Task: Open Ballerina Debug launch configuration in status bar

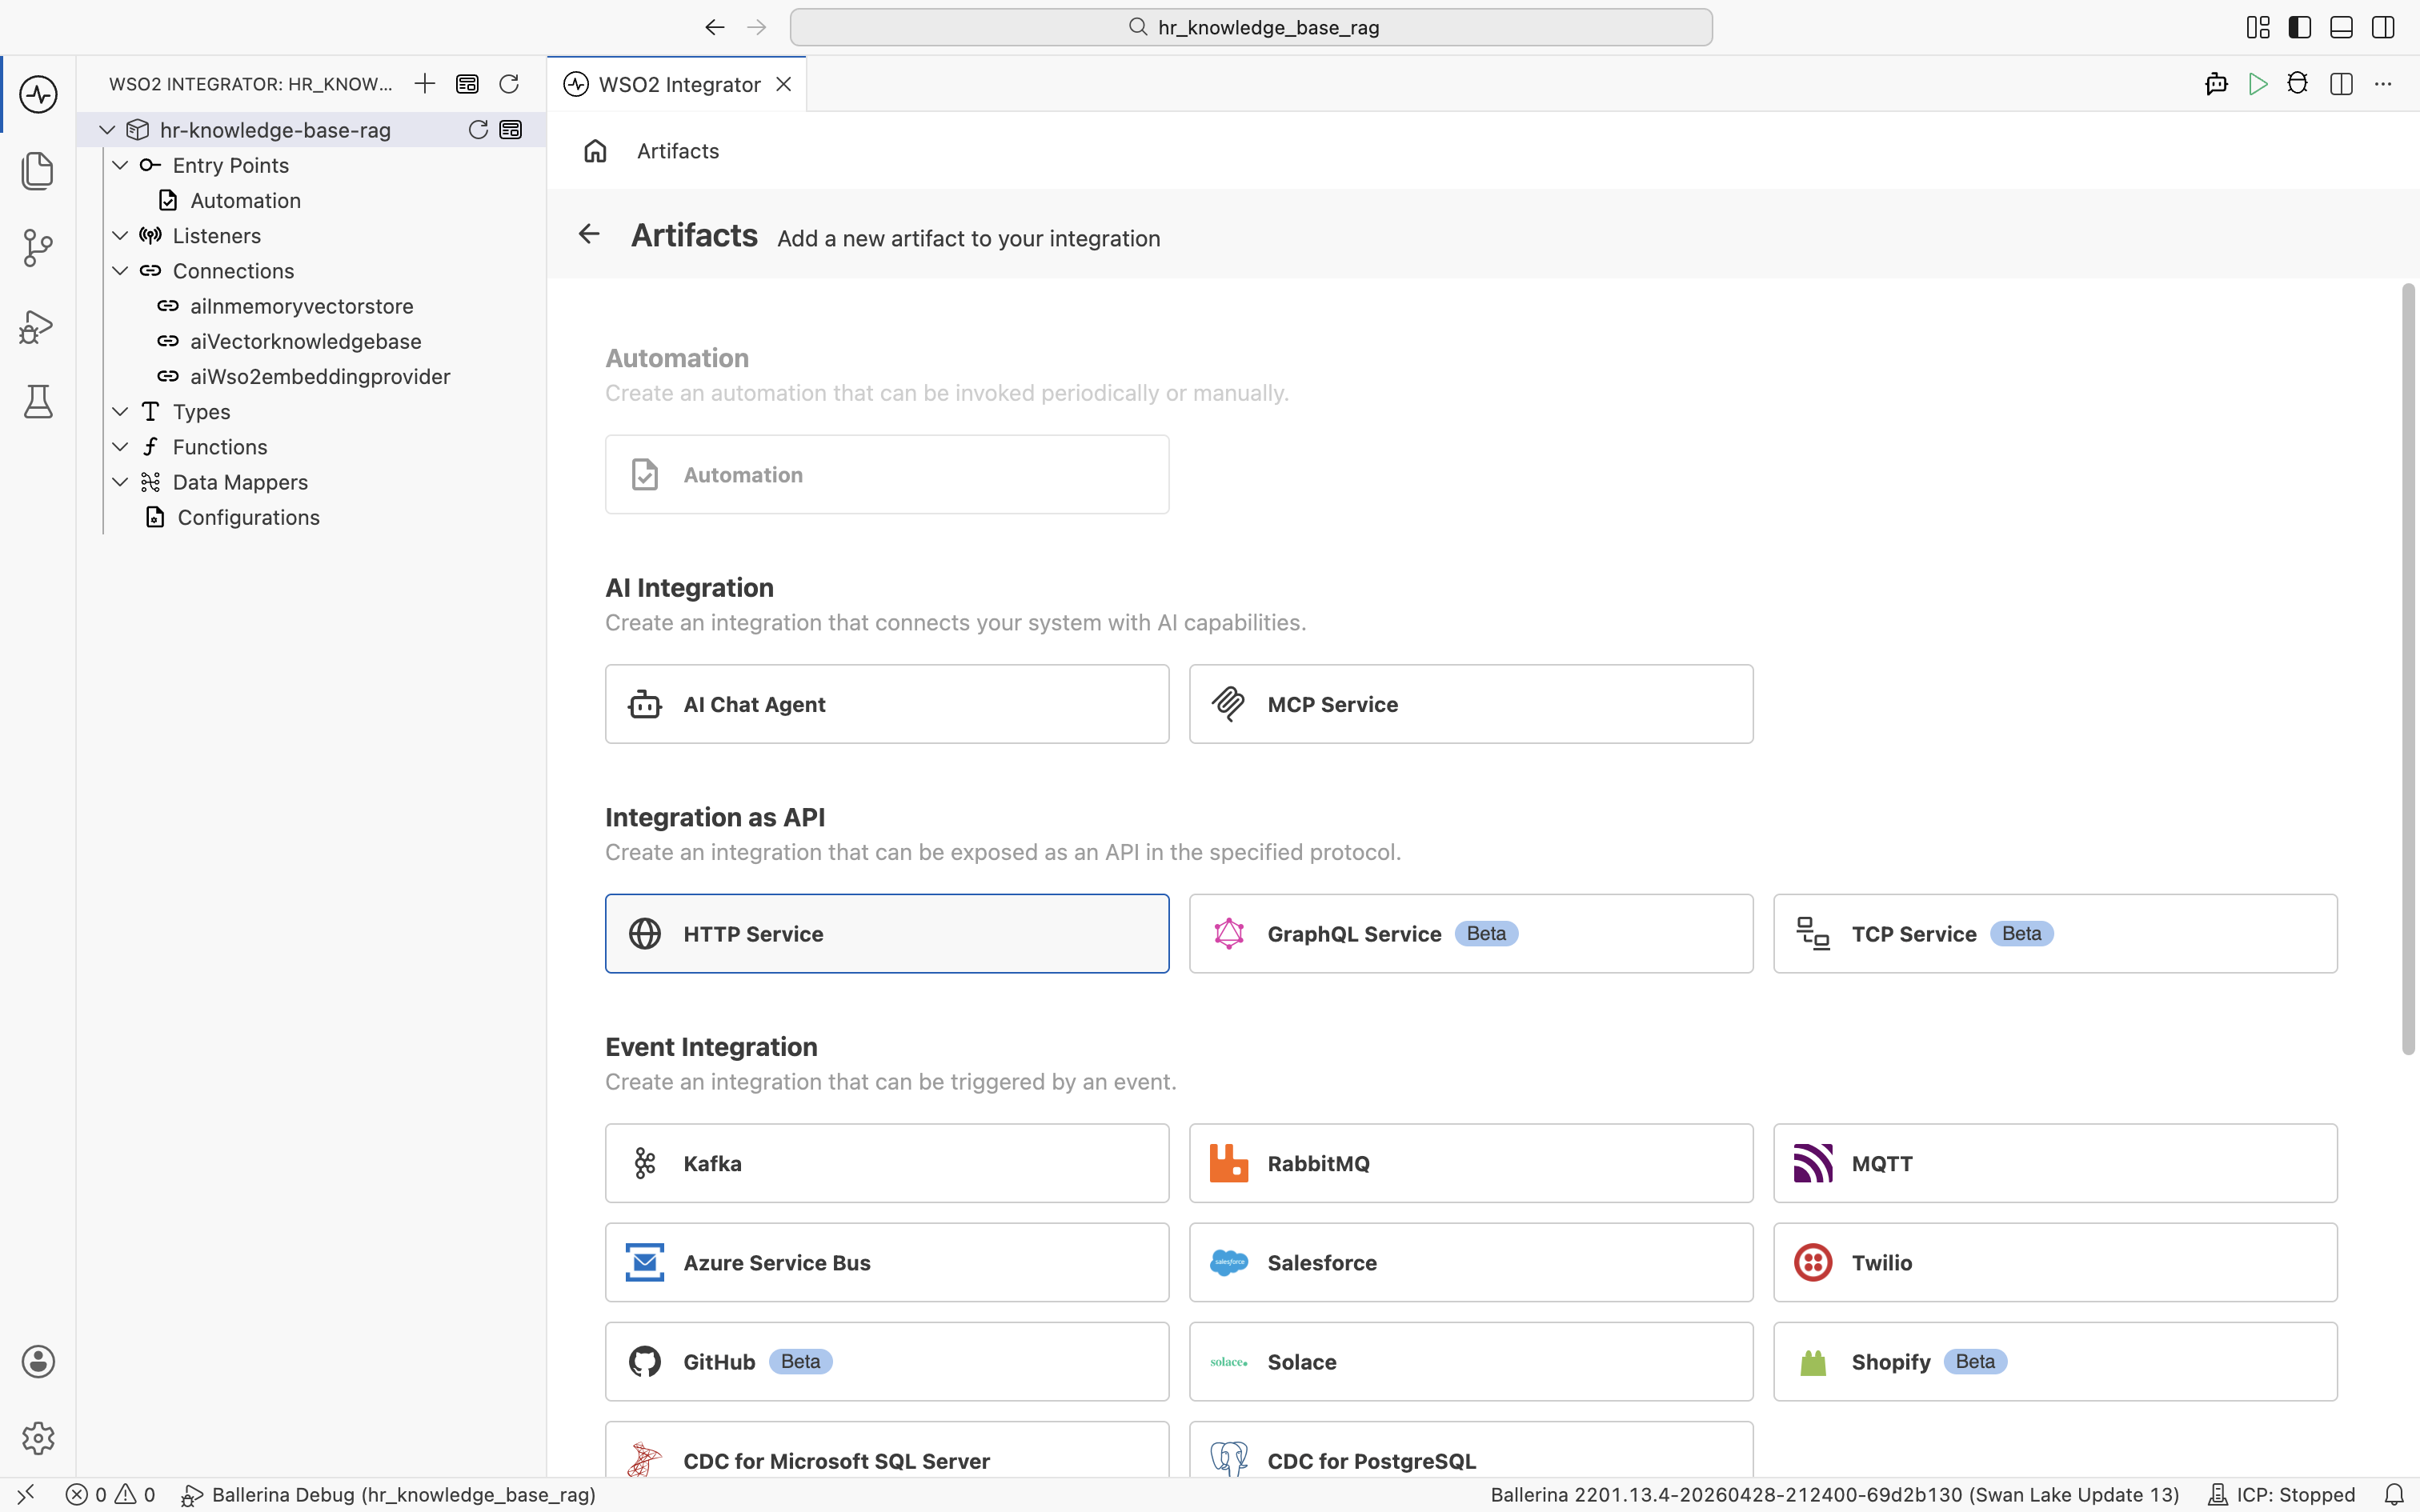Action: 388,1495
